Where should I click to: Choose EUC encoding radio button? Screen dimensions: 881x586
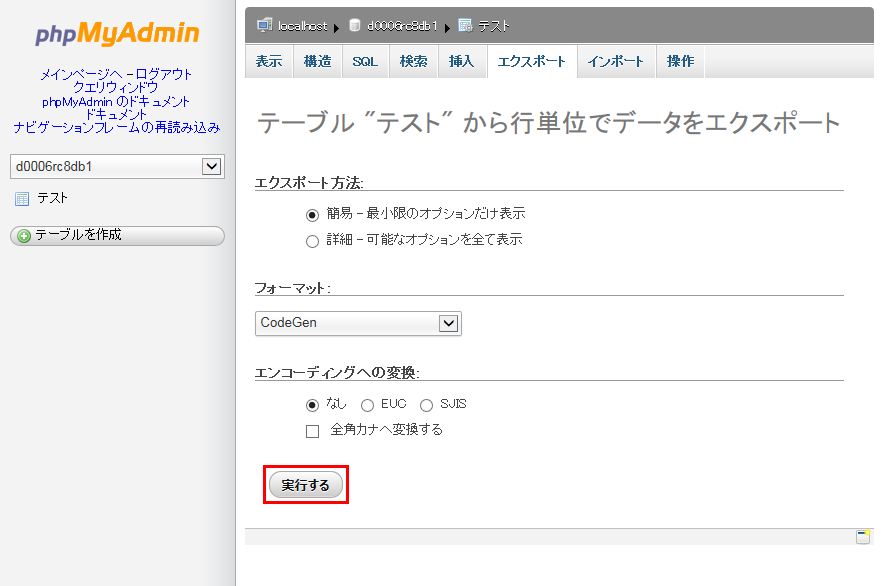pyautogui.click(x=367, y=405)
